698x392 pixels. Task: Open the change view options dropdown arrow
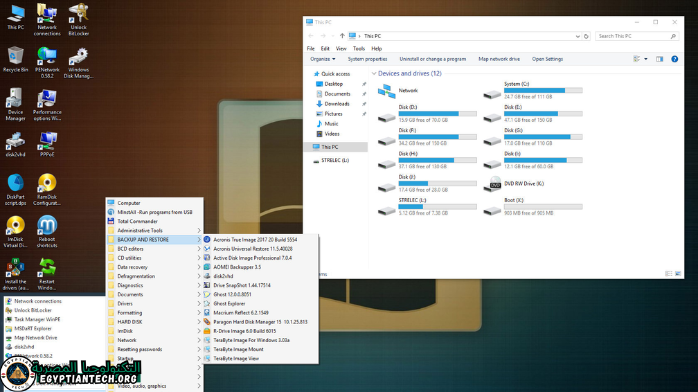tap(646, 59)
